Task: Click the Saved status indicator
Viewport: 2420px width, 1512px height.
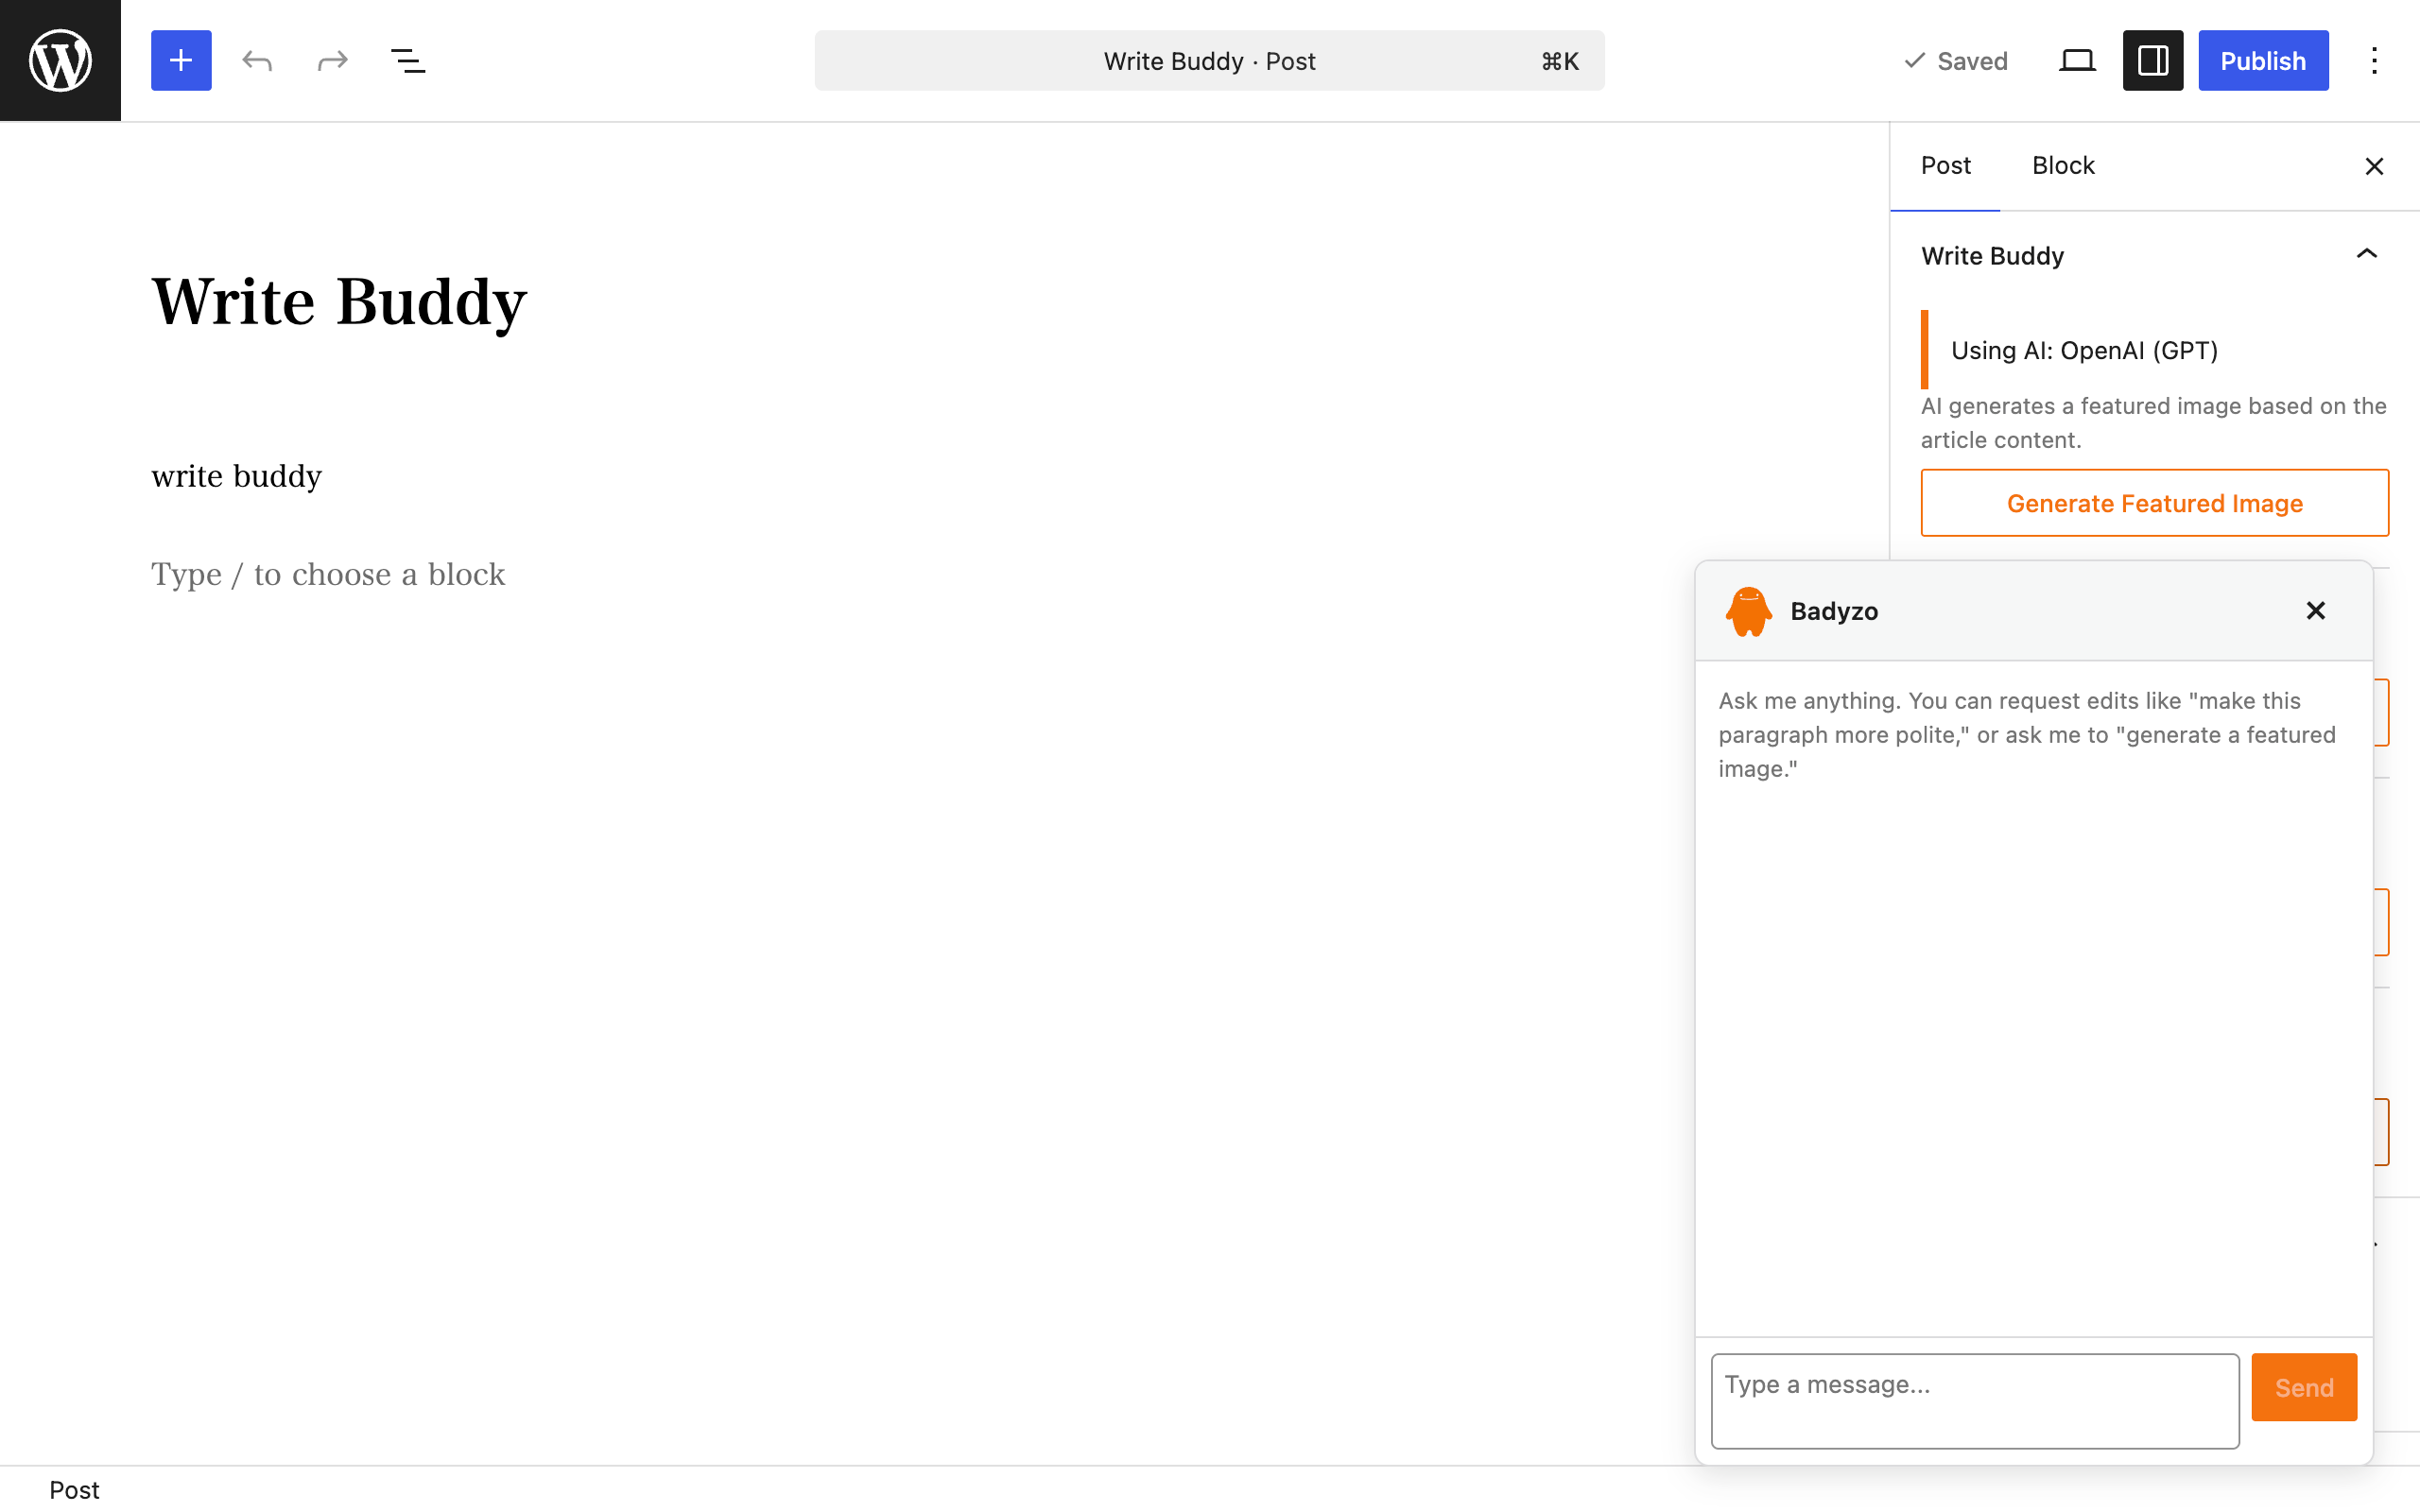Action: pyautogui.click(x=1956, y=61)
